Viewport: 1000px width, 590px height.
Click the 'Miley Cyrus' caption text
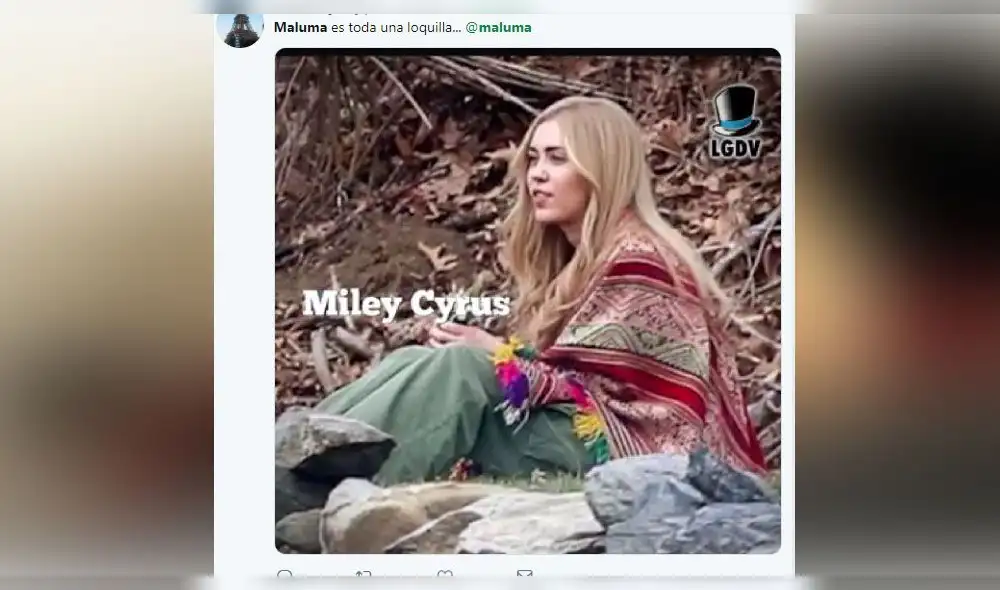tap(406, 303)
